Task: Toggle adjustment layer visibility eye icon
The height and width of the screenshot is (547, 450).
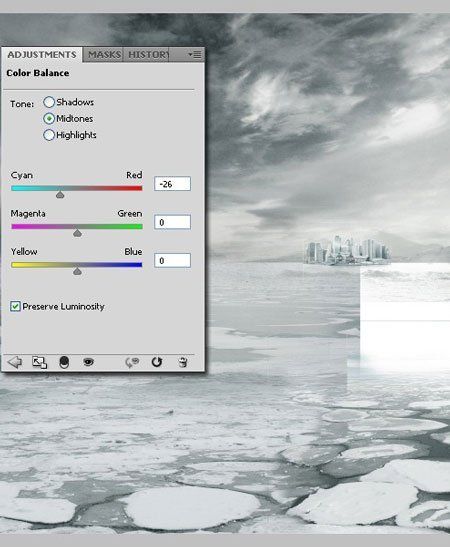Action: tap(88, 362)
